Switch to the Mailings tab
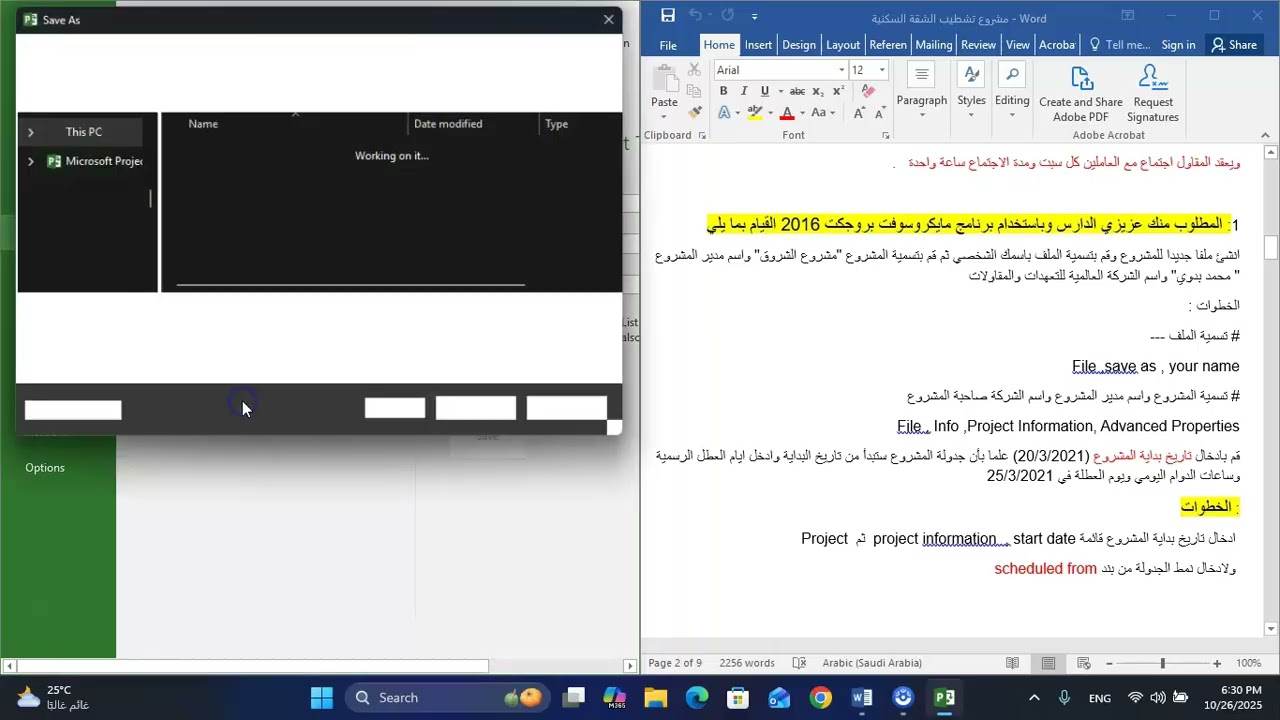Image resolution: width=1280 pixels, height=720 pixels. pos(934,45)
